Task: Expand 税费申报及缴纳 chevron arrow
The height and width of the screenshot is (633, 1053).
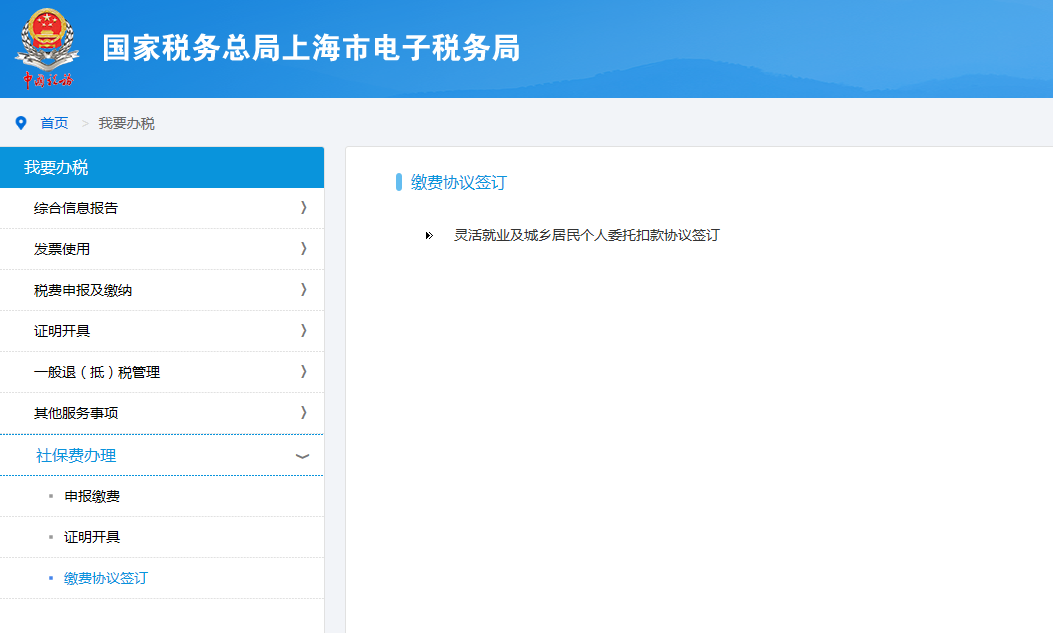Action: click(303, 290)
